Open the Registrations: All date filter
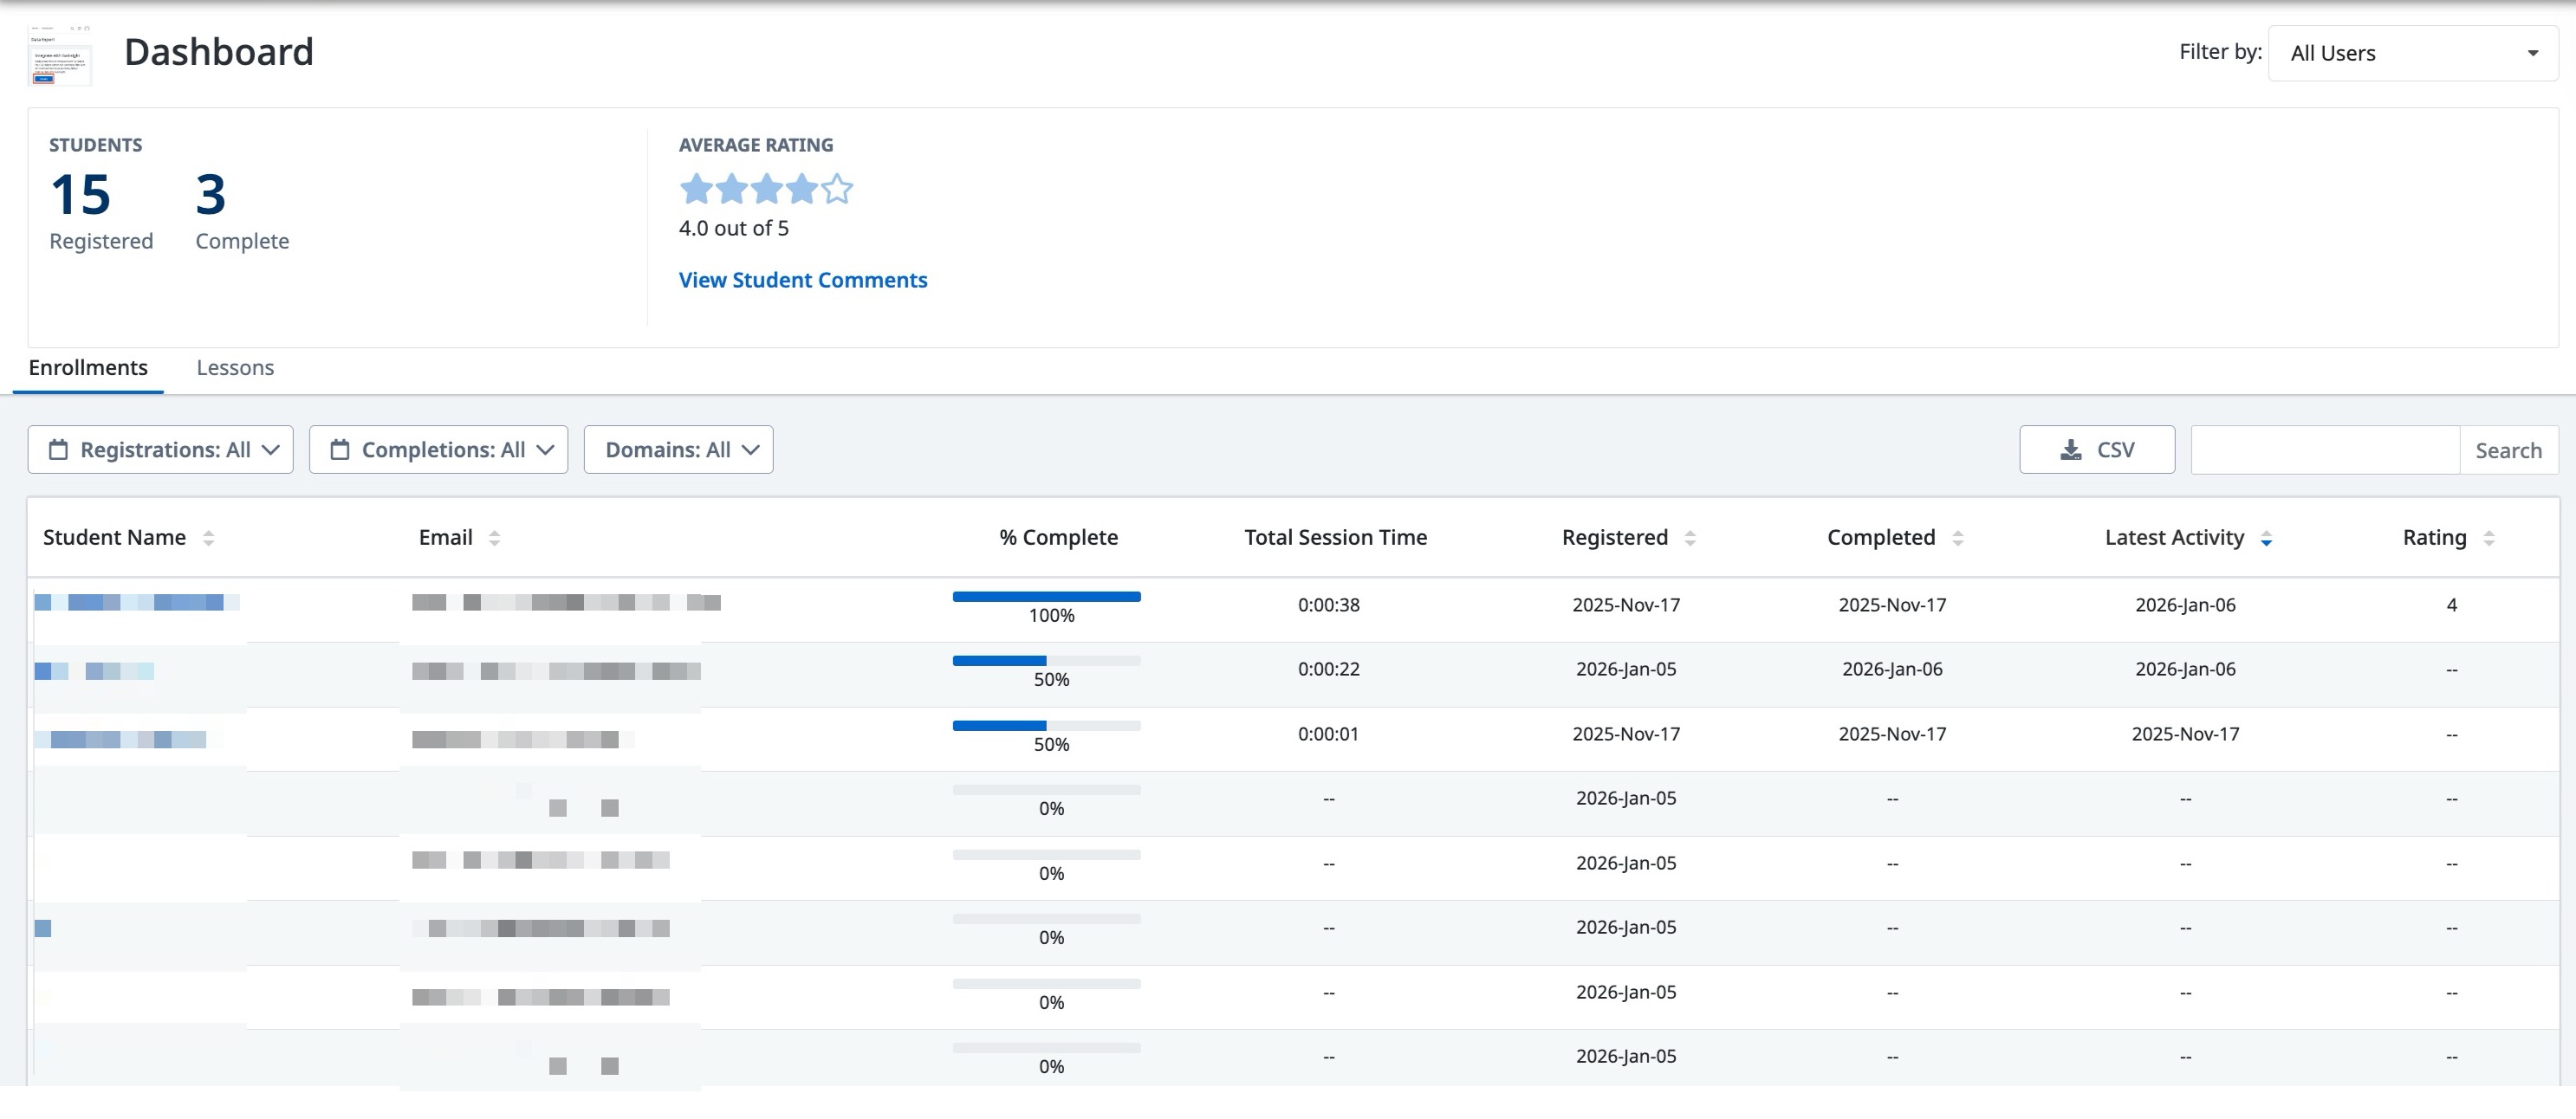Image resolution: width=2576 pixels, height=1119 pixels. [x=161, y=450]
